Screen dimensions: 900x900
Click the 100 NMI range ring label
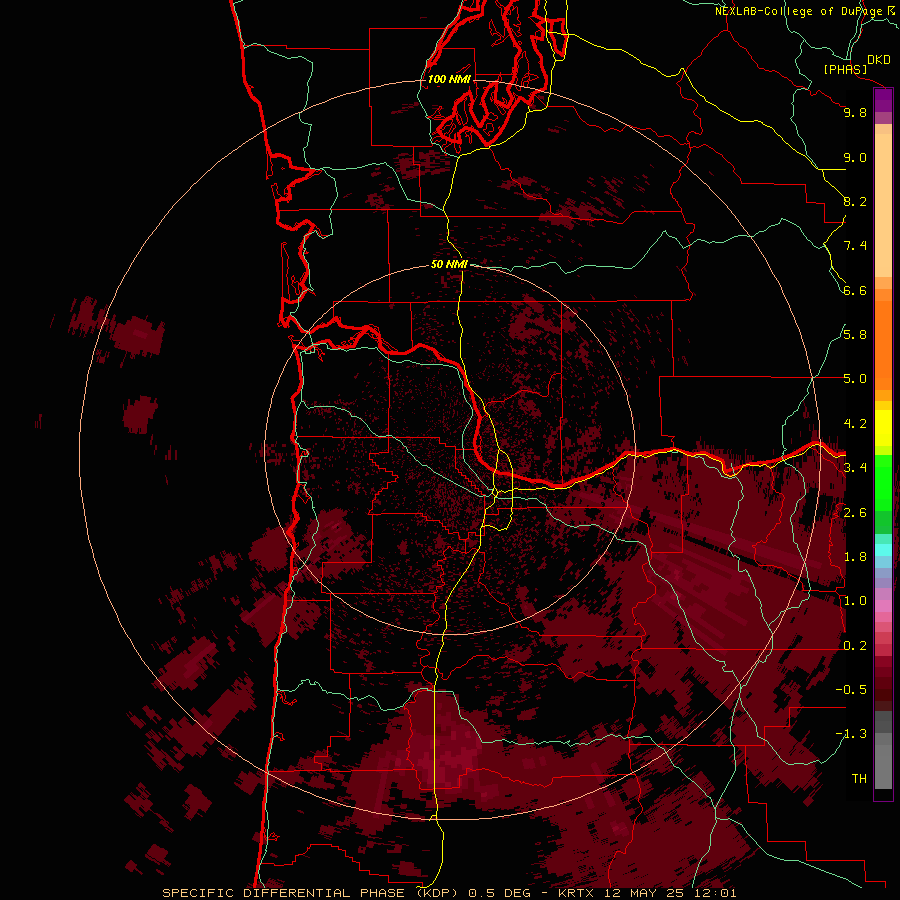[449, 79]
